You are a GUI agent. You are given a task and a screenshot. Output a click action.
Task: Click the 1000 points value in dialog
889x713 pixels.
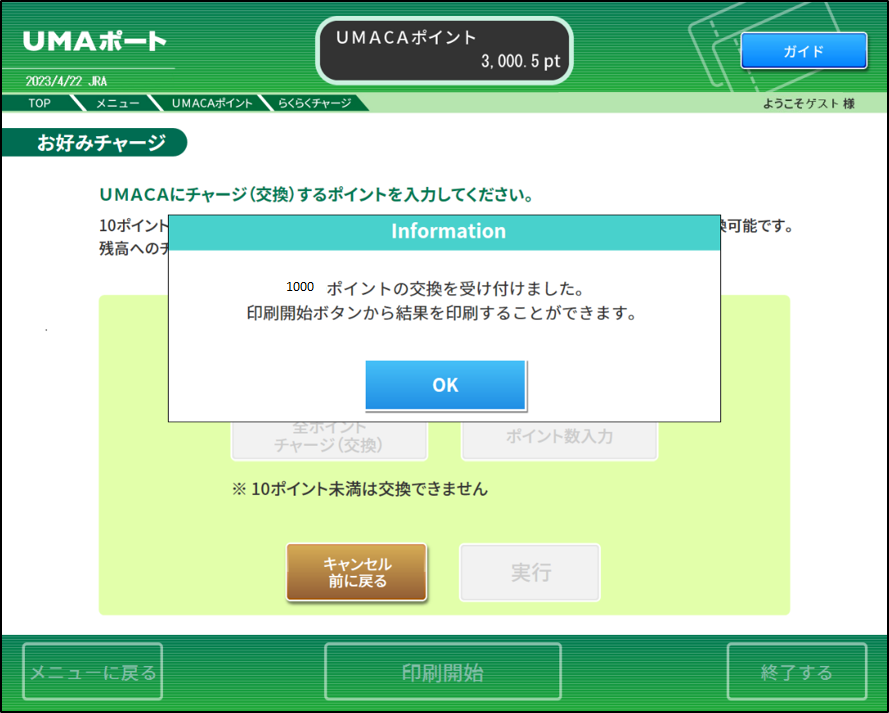point(300,287)
